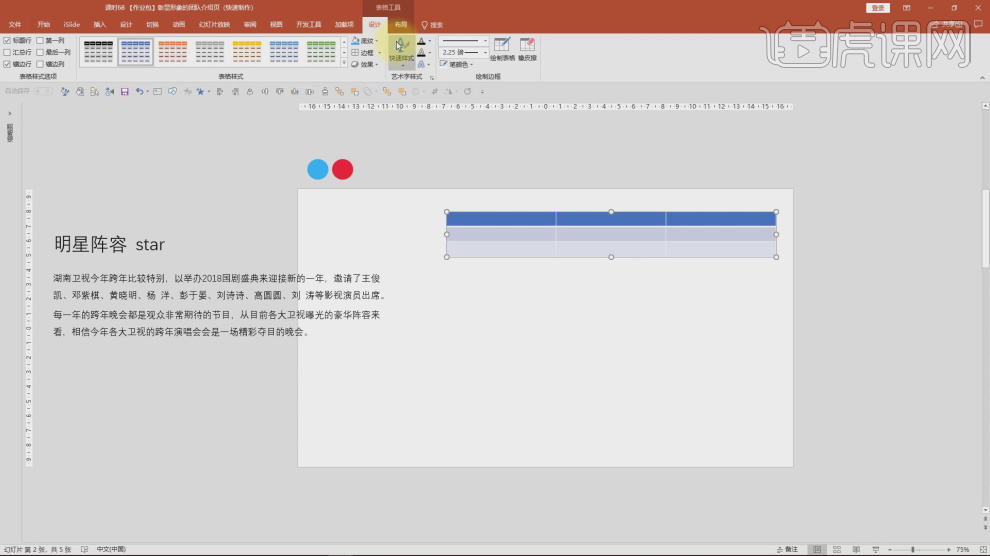Expand the collapsed slide thumbnail pane arrow
The width and height of the screenshot is (990, 556).
[x=9, y=114]
